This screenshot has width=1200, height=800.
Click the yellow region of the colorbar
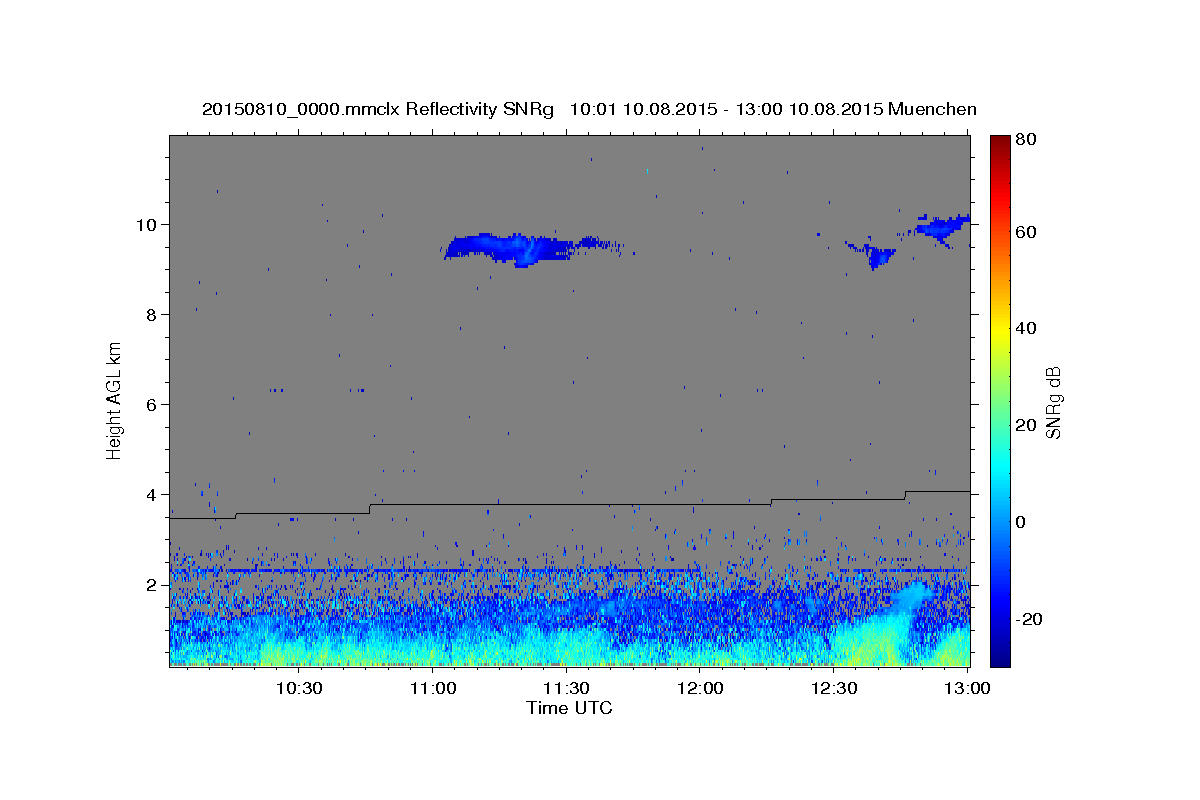1001,330
